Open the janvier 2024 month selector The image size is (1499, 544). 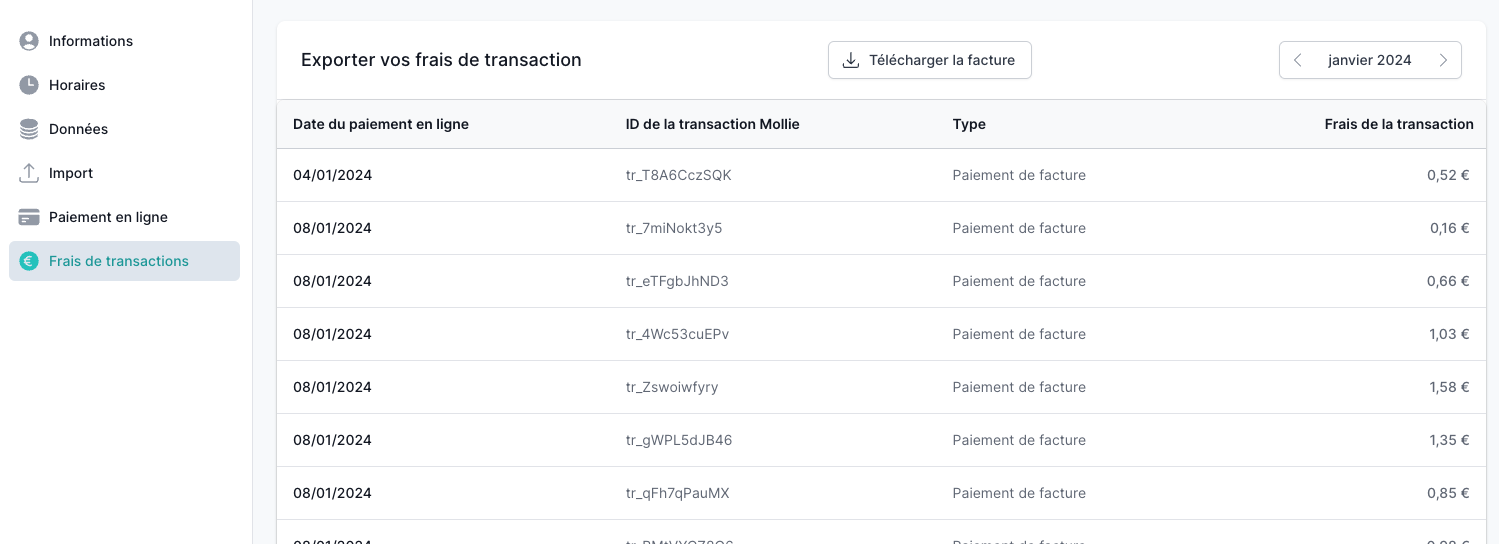[x=1369, y=60]
